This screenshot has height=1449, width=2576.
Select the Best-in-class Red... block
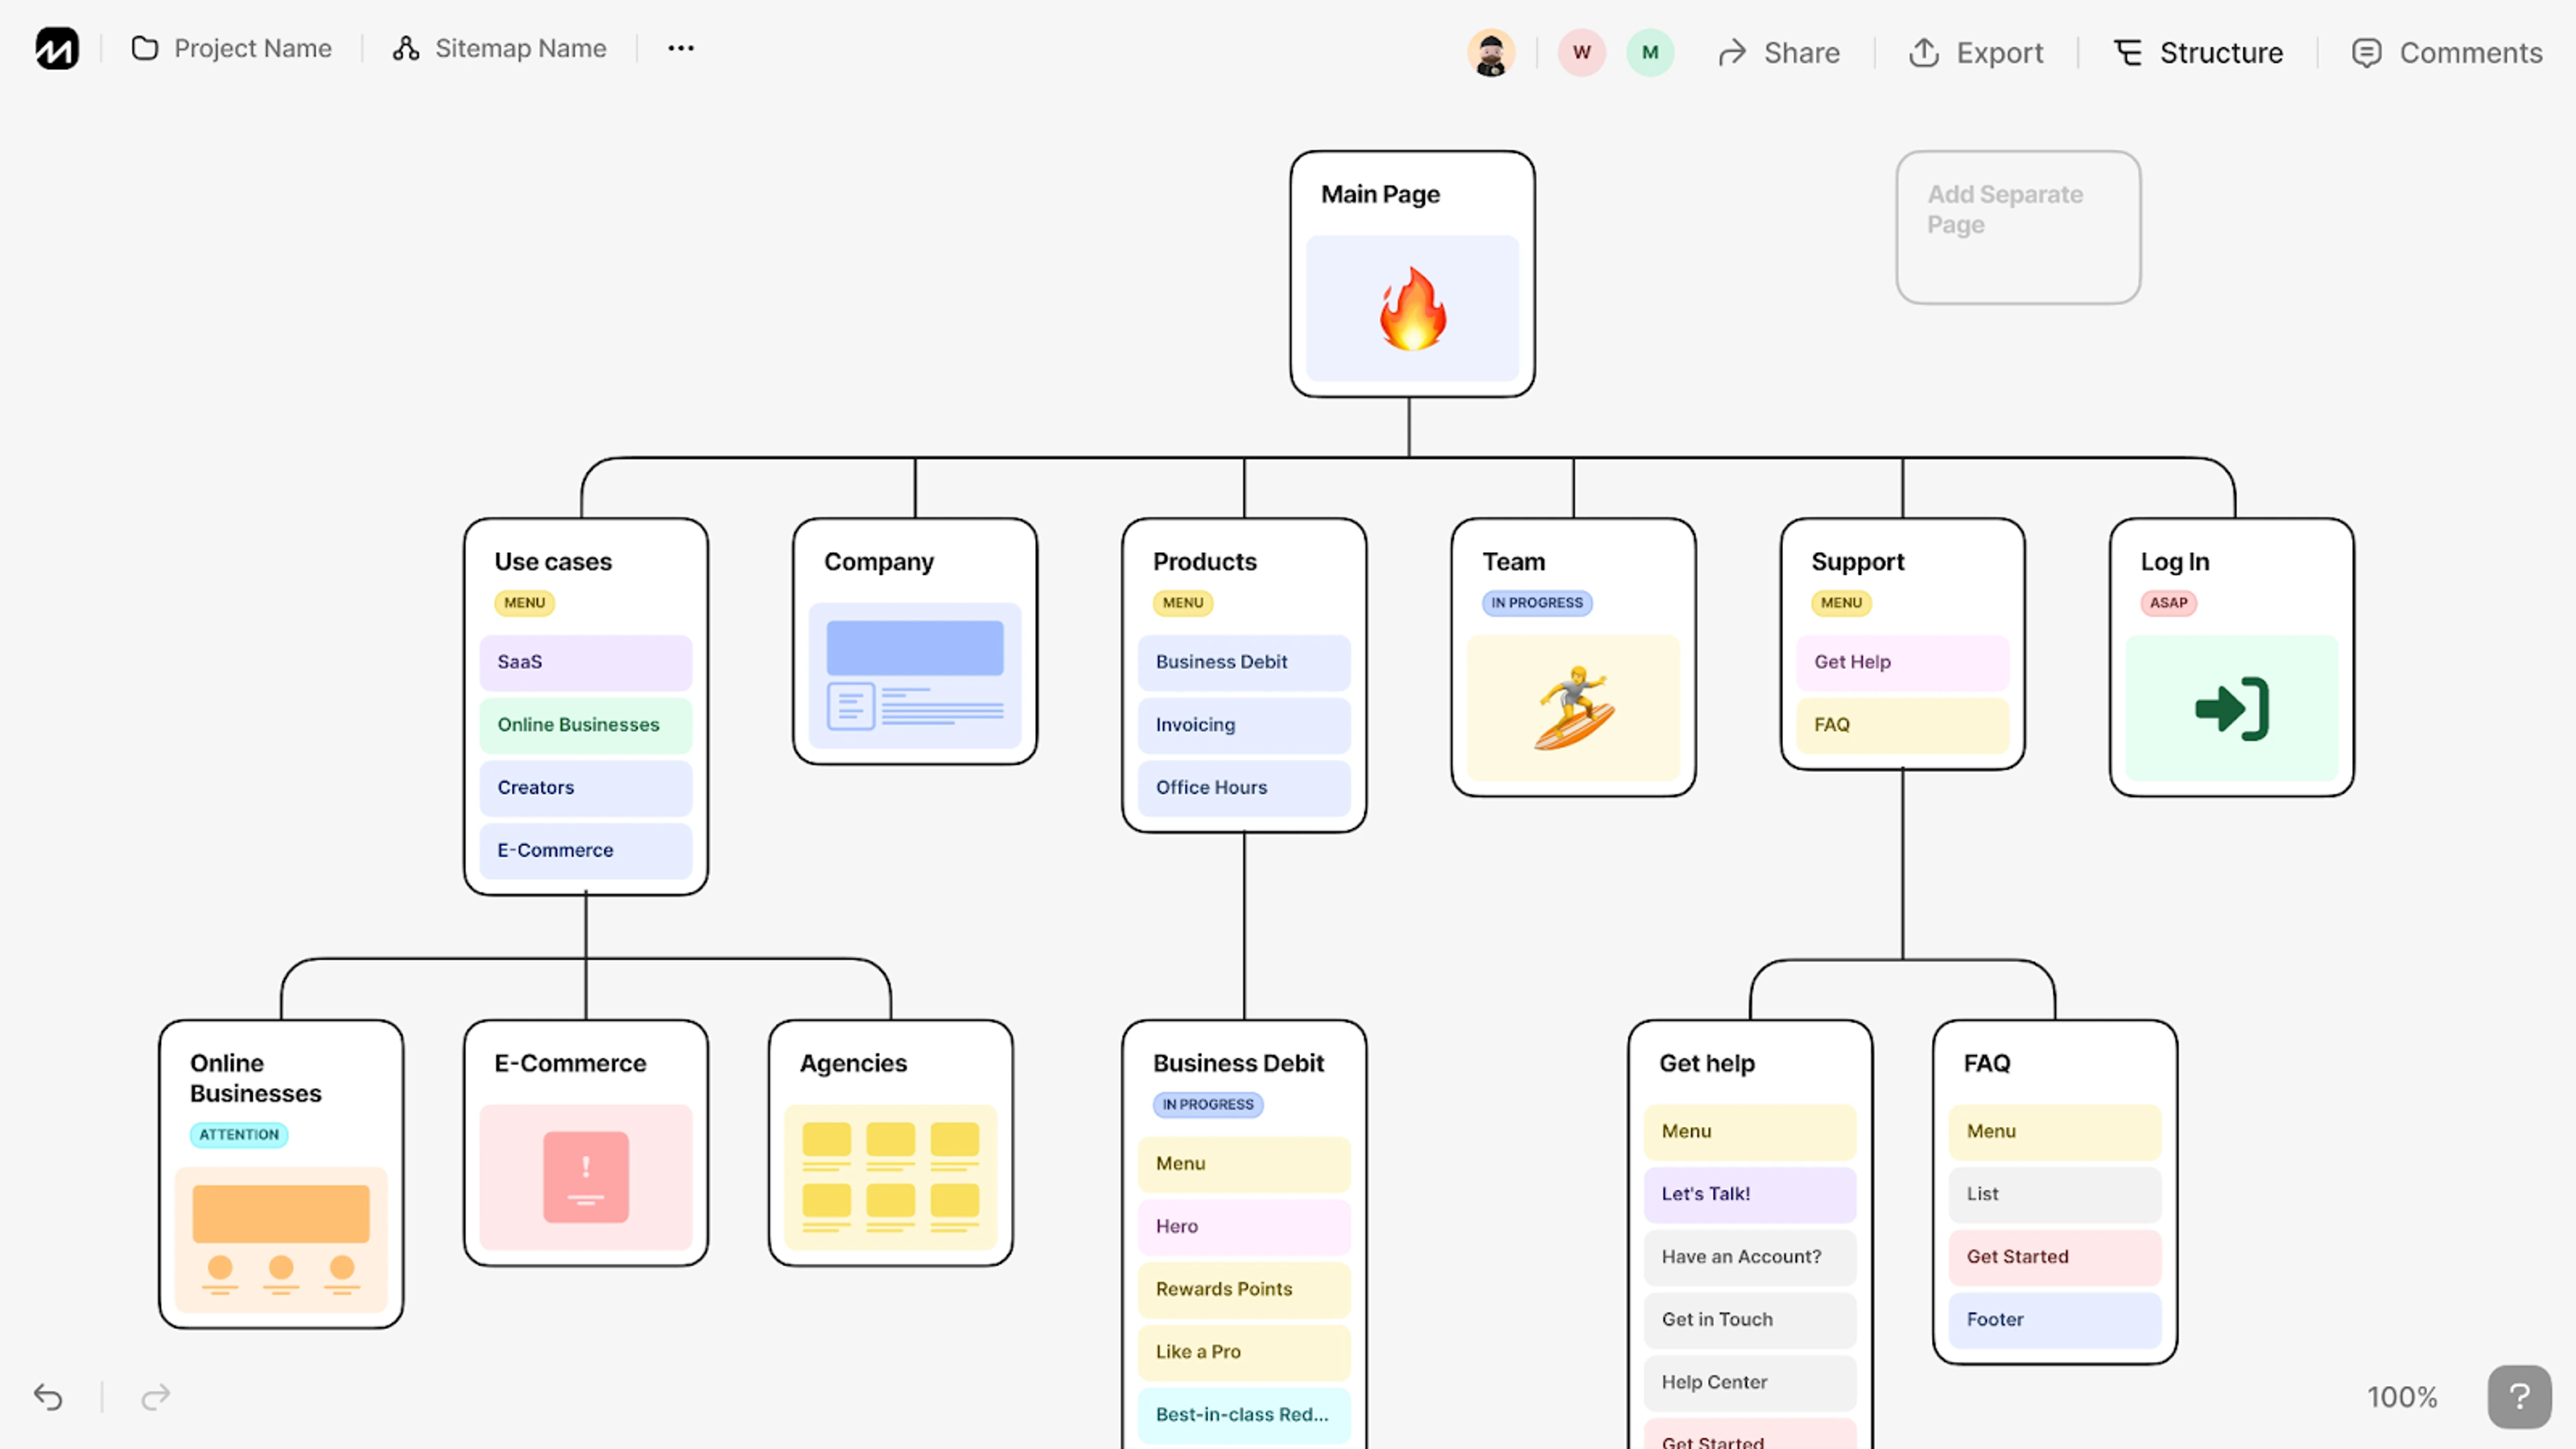click(x=1244, y=1416)
